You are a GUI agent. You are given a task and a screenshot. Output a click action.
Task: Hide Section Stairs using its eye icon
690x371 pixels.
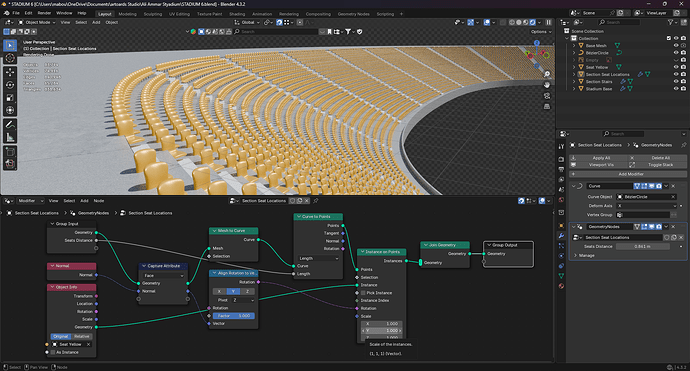tap(676, 81)
